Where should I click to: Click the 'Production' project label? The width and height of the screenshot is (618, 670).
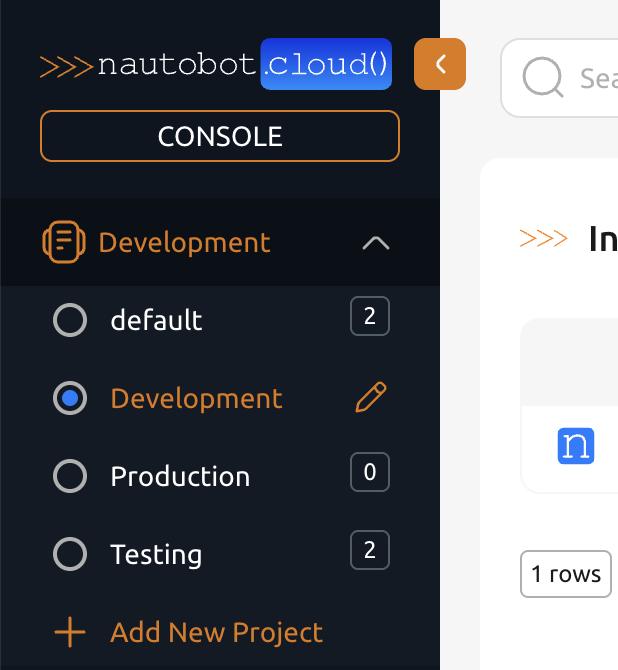(x=180, y=476)
